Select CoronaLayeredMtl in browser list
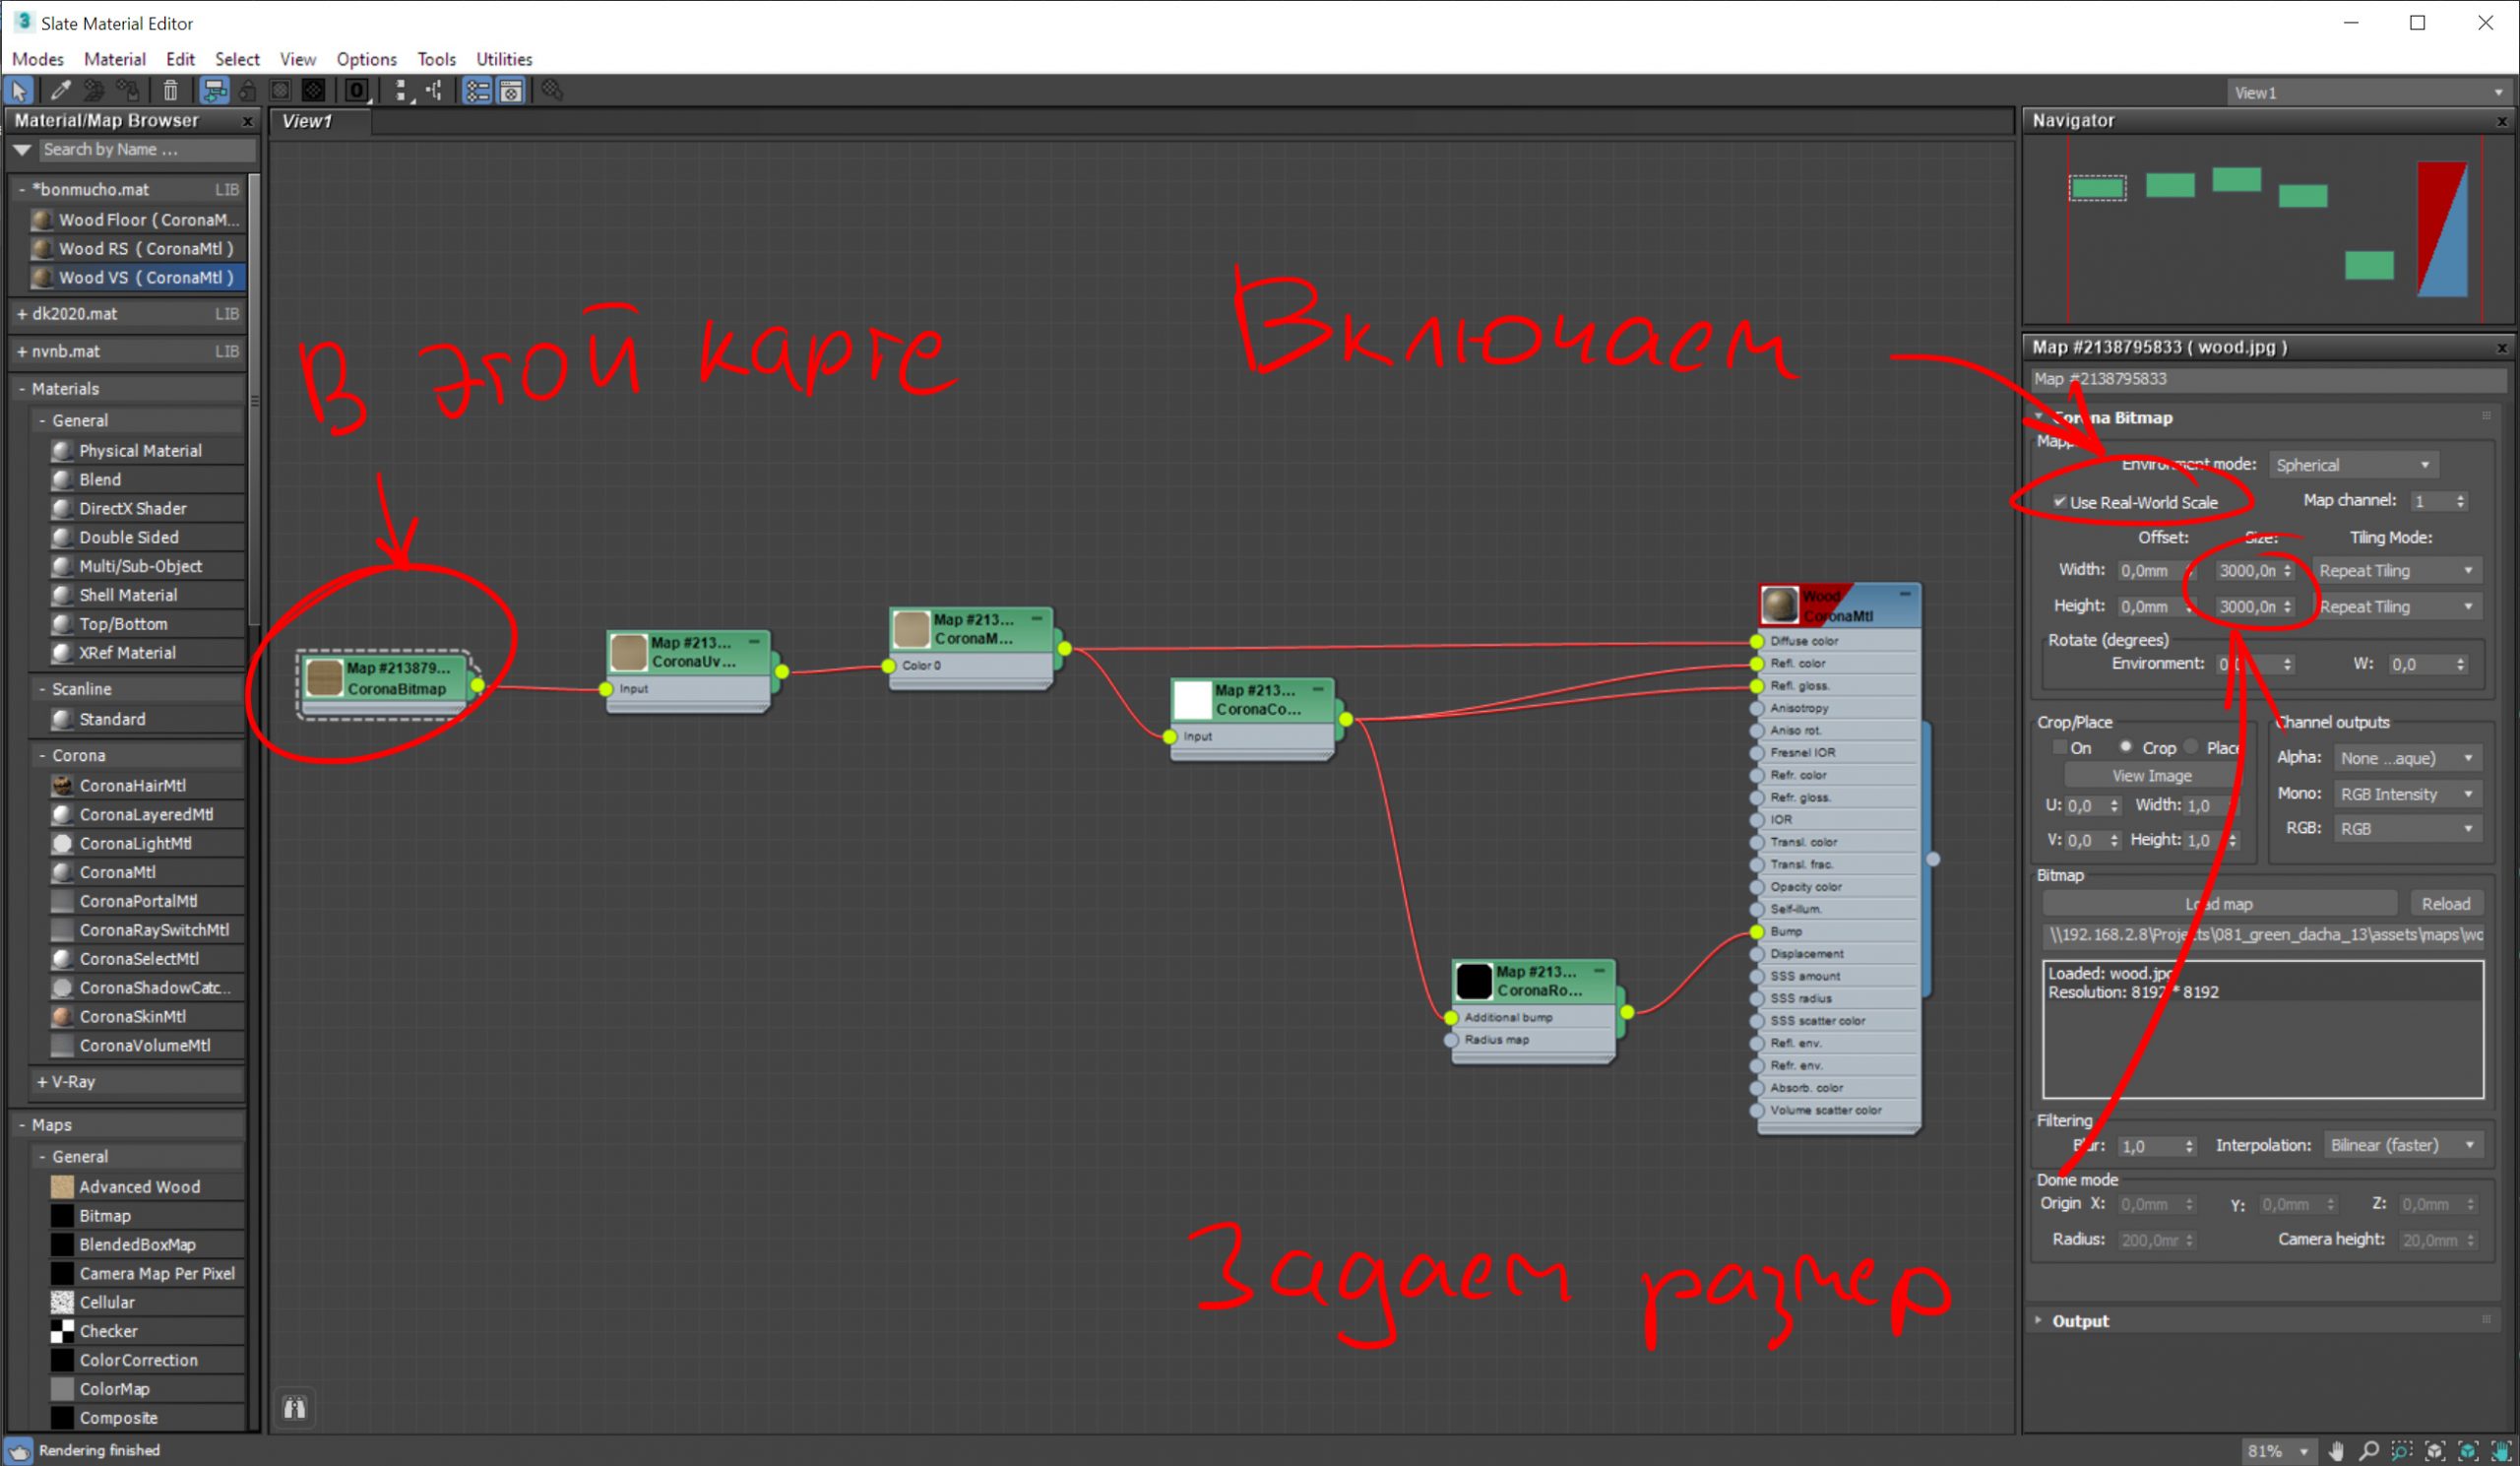 click(146, 814)
